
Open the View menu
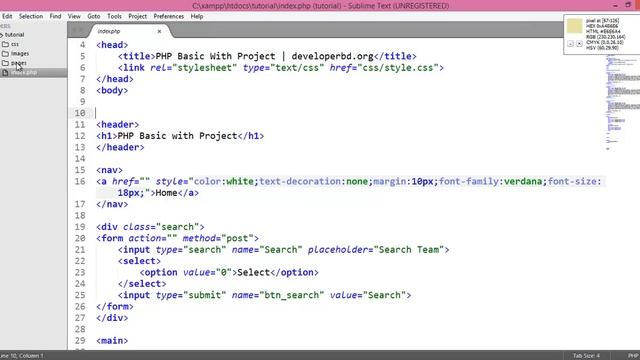74,16
